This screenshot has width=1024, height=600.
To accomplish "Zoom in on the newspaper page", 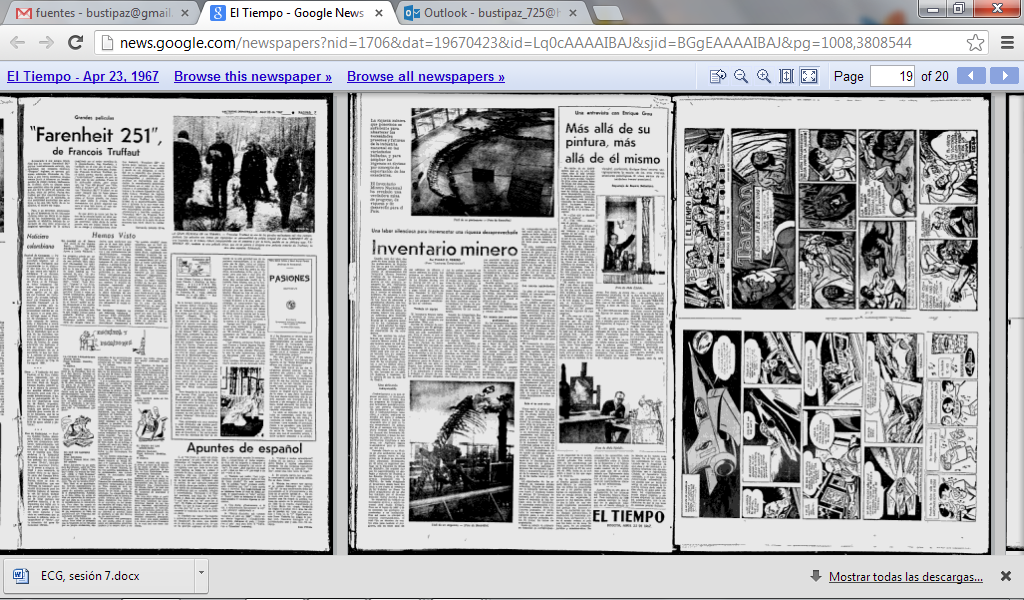I will click(x=763, y=76).
